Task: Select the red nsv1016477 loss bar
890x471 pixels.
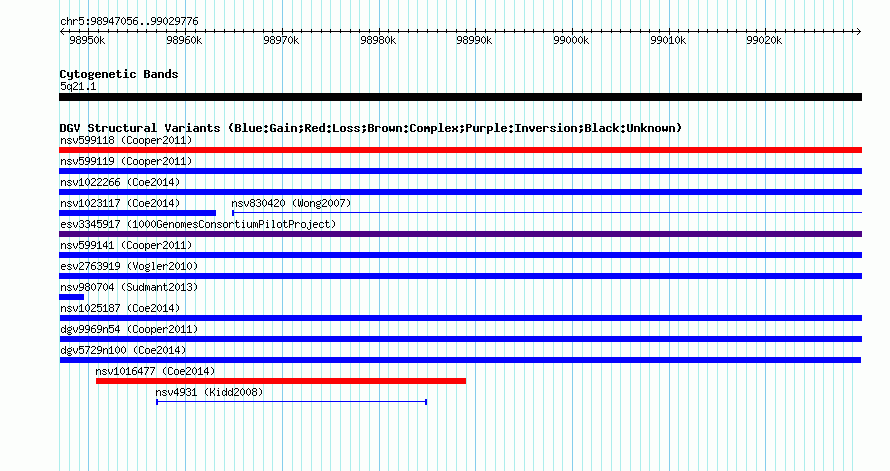Action: (x=281, y=381)
